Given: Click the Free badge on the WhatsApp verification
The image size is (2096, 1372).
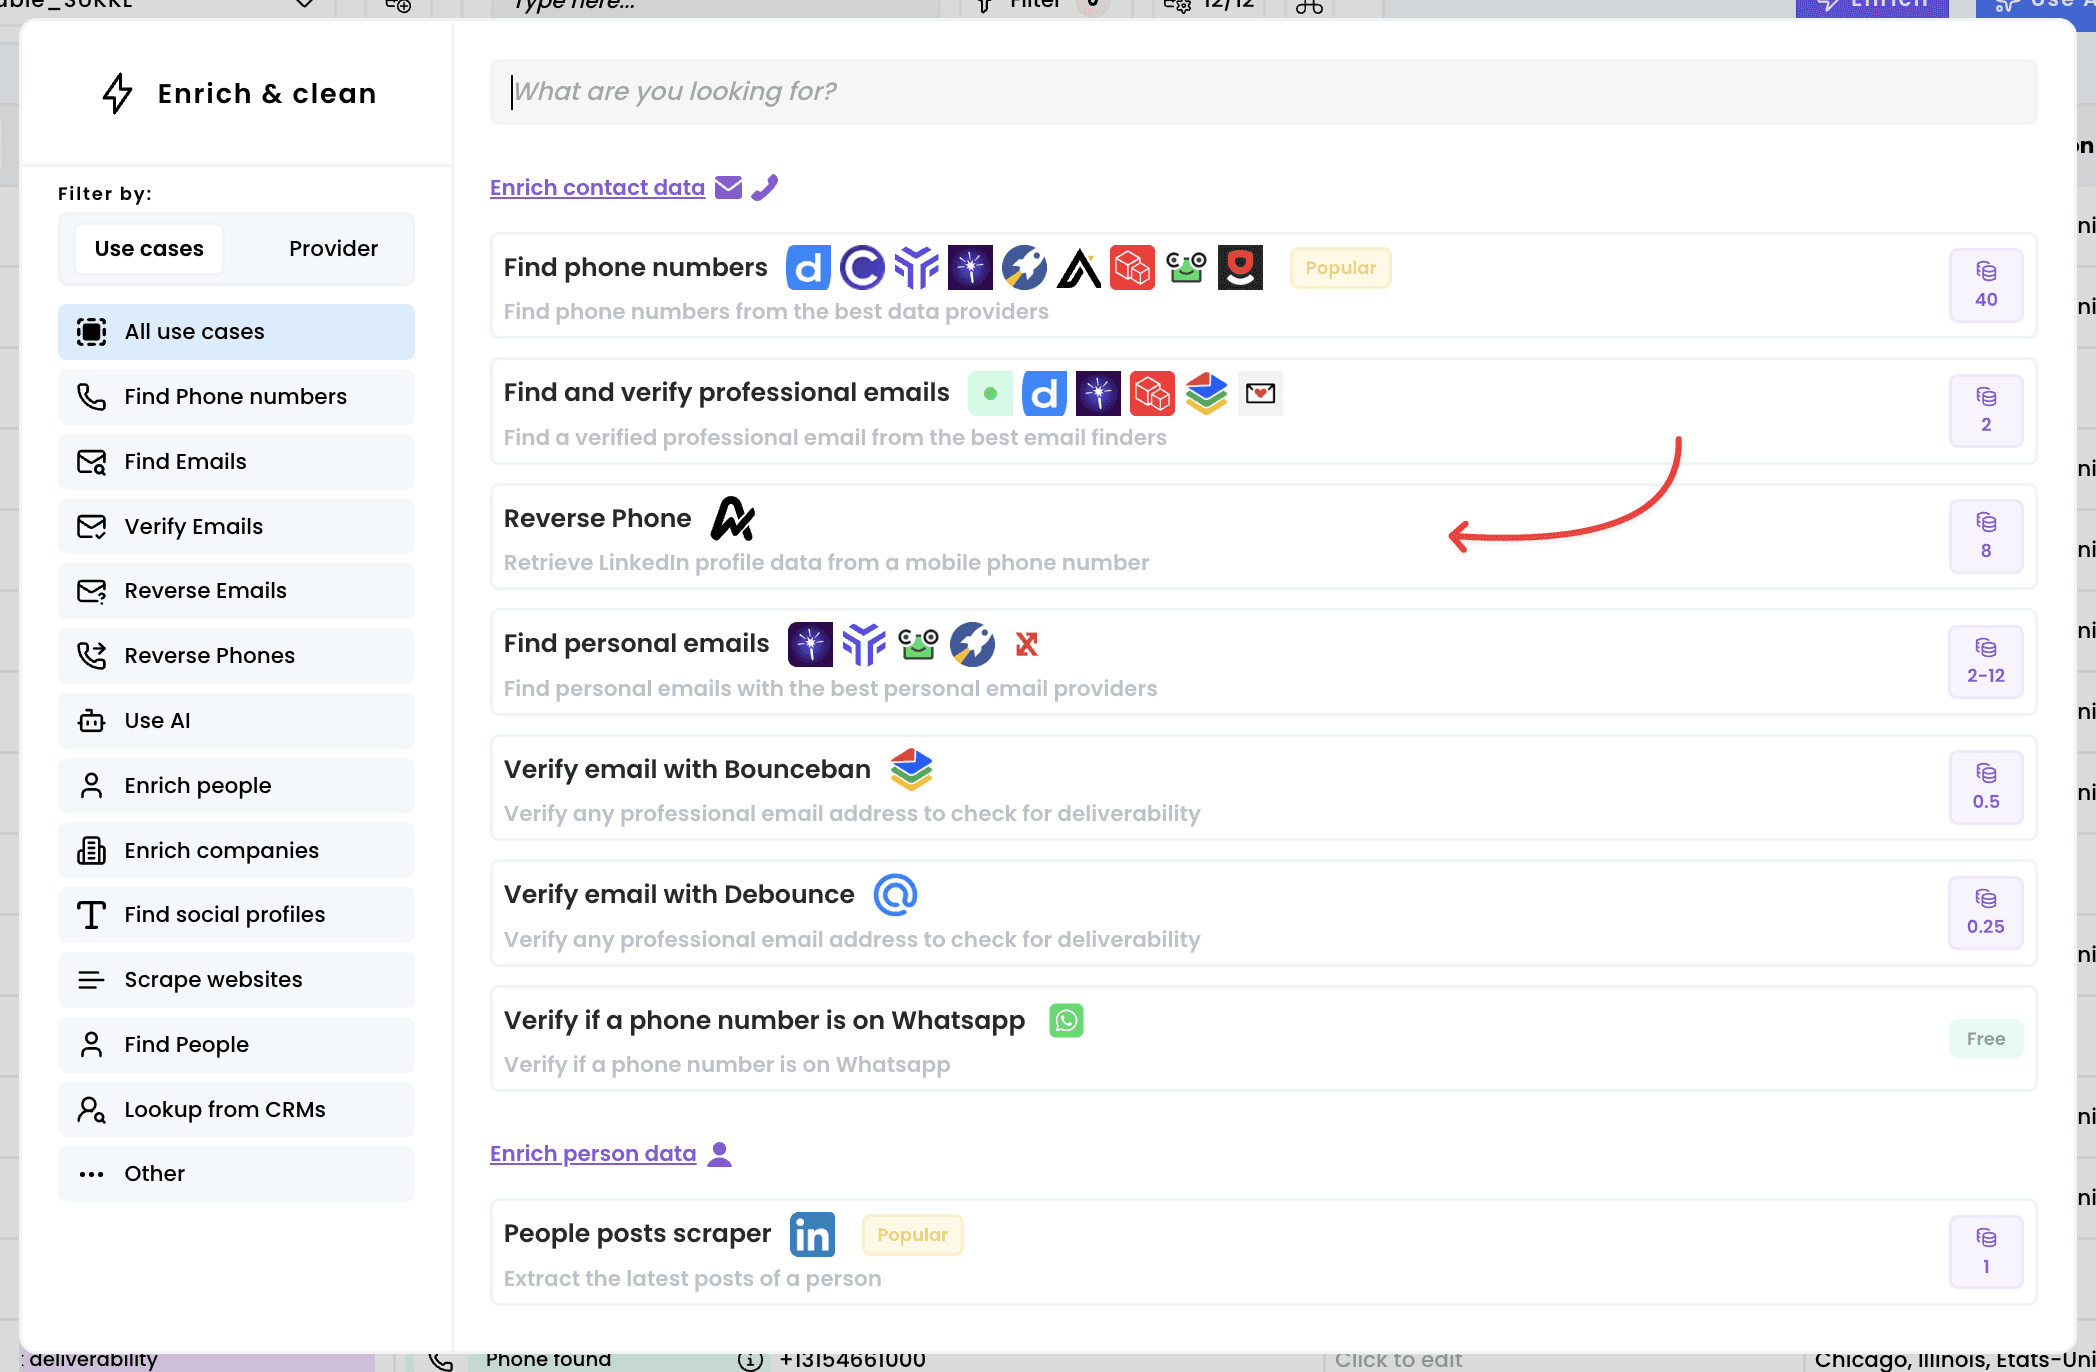Looking at the screenshot, I should [1985, 1039].
